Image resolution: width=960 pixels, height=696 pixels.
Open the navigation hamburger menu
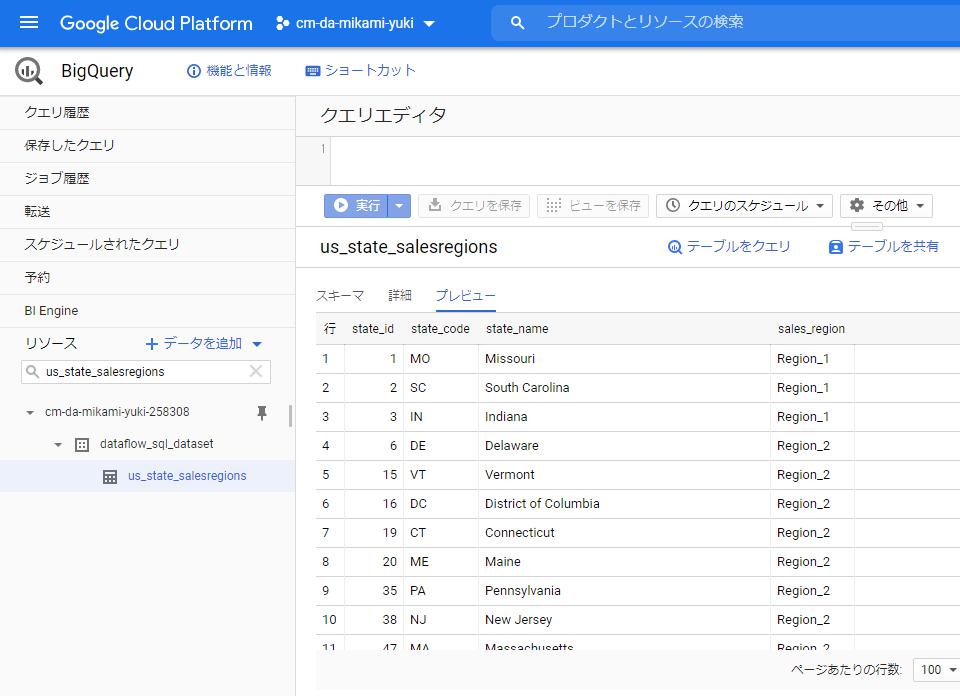[29, 23]
